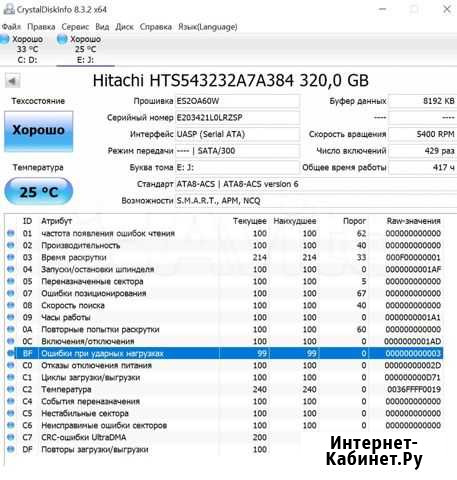This screenshot has width=457, height=480.
Task: Click the drive letter field E: J:
Action: pyautogui.click(x=237, y=168)
